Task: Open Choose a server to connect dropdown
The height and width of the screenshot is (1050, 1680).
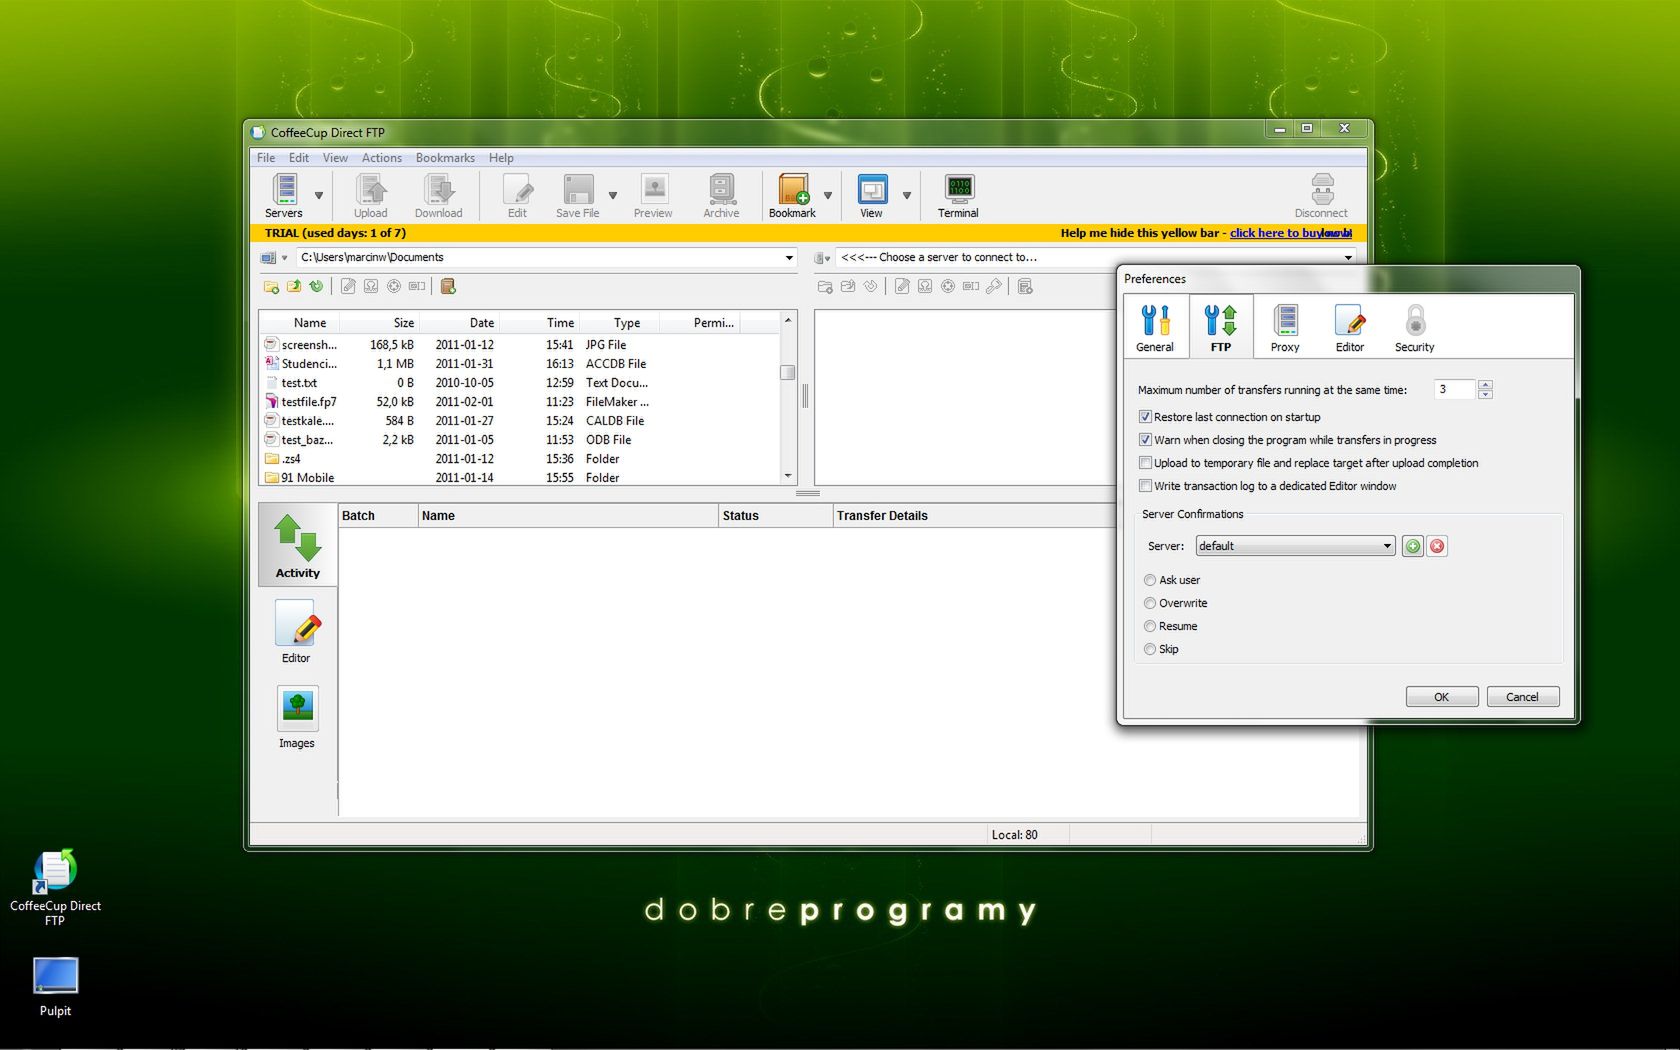Action: (x=1348, y=258)
